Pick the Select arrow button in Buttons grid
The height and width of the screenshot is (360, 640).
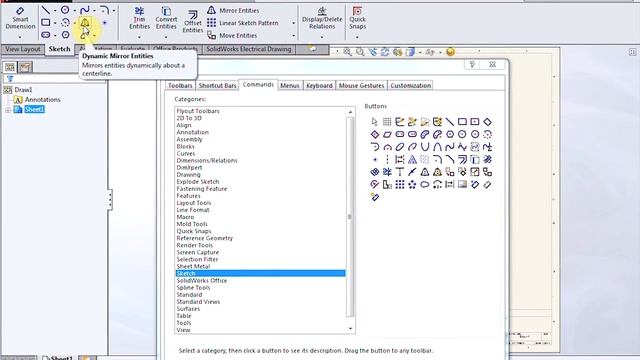374,122
